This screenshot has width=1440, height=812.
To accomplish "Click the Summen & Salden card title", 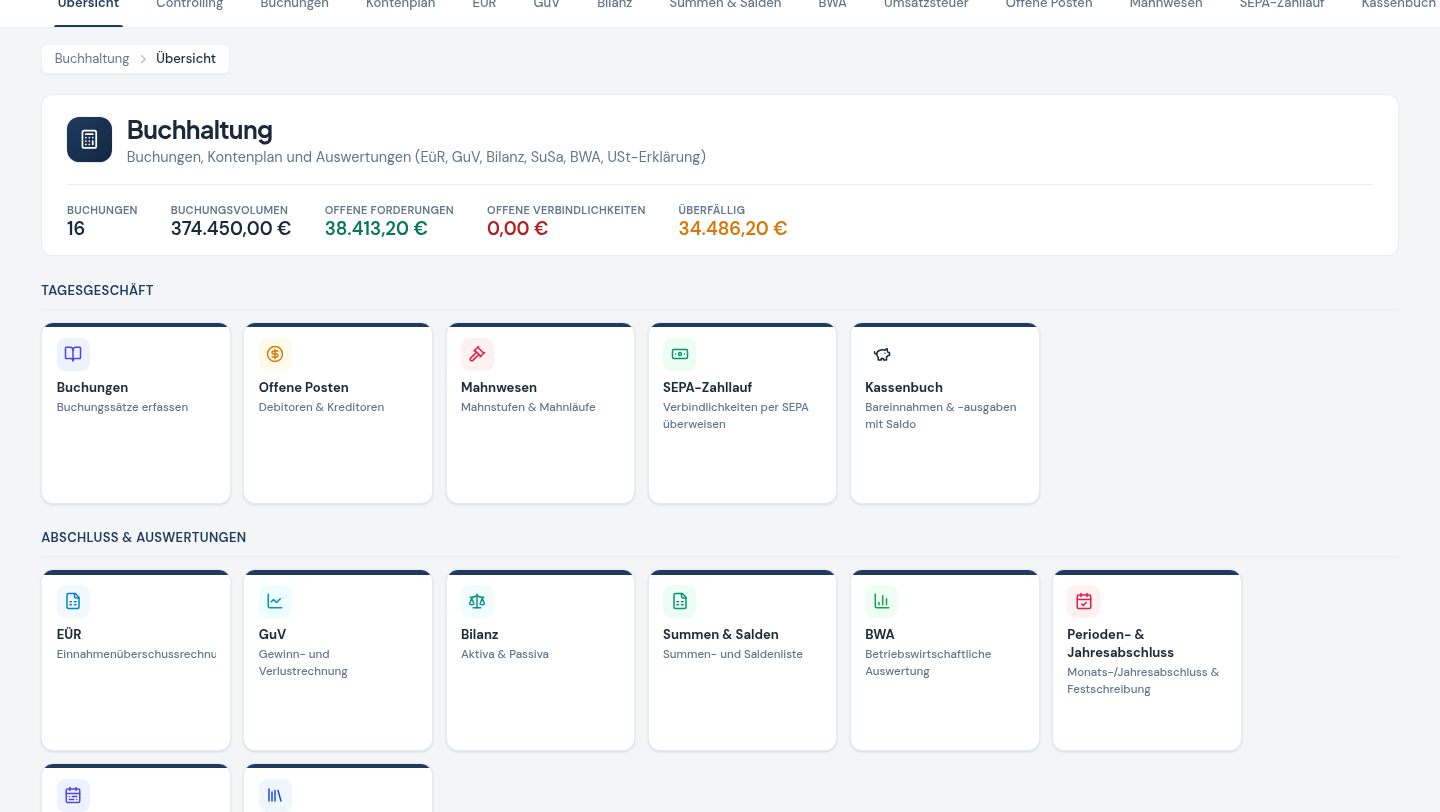I will 721,634.
